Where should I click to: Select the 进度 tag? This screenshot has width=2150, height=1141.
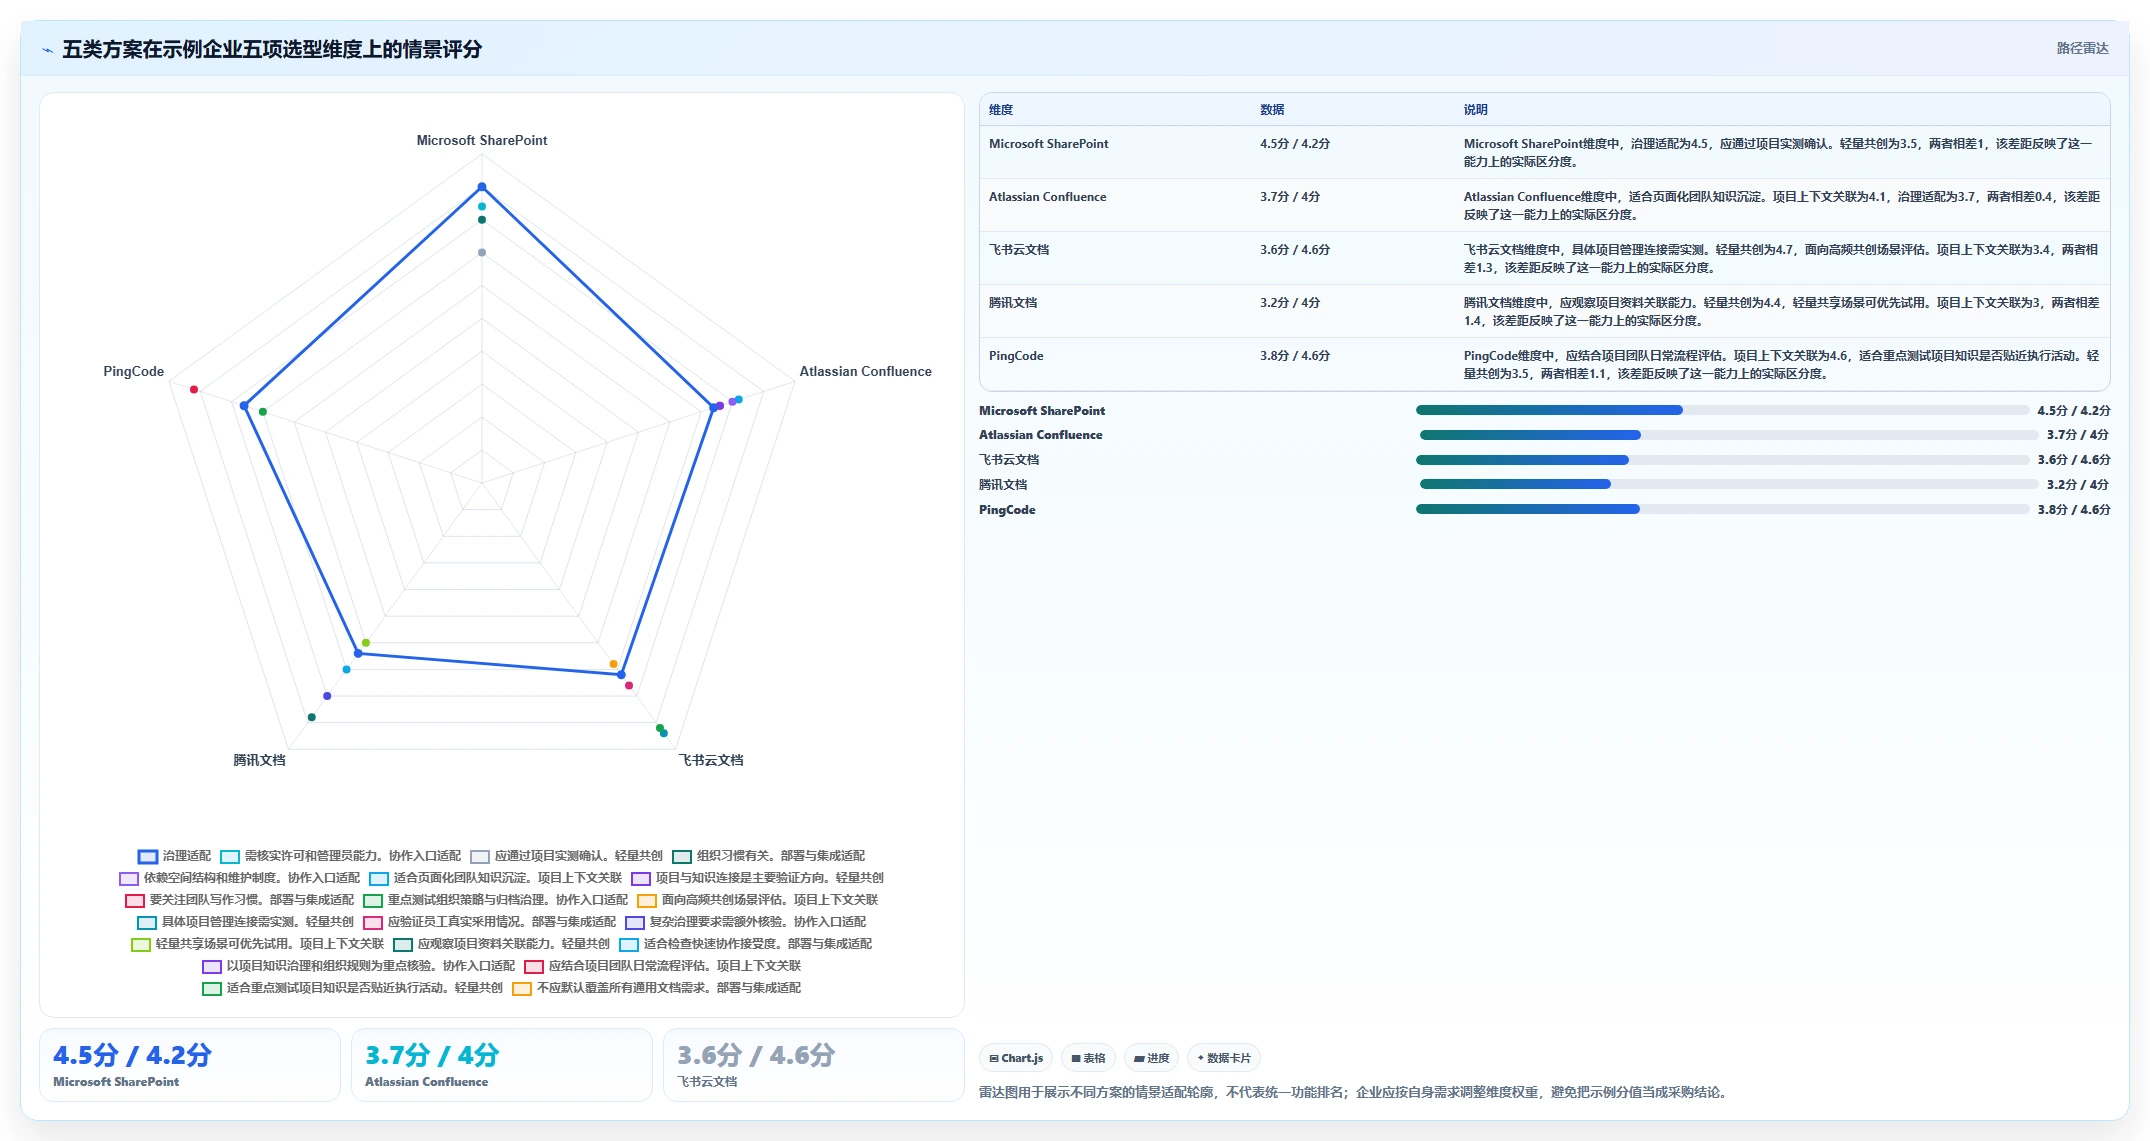tap(1151, 1058)
